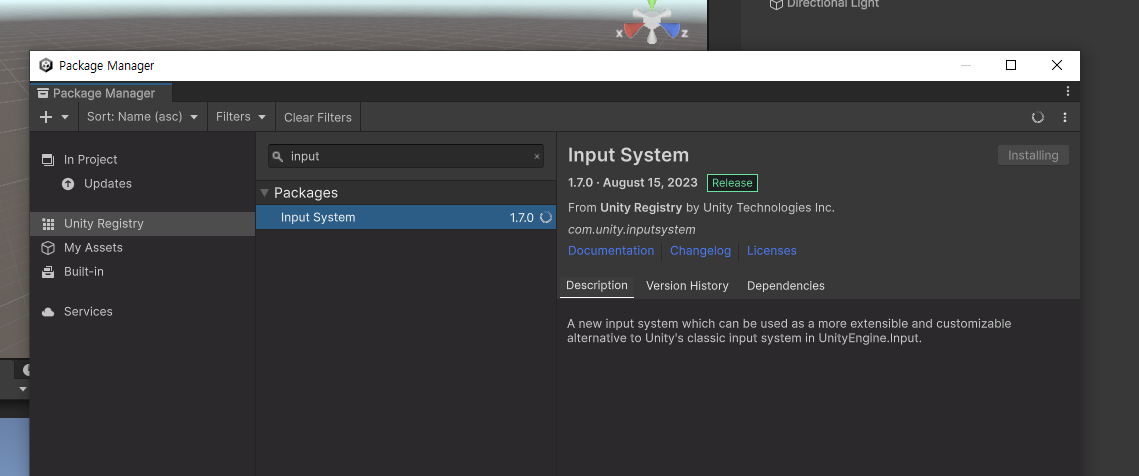Open the Changelog link
Viewport: 1139px width, 476px height.
click(700, 250)
